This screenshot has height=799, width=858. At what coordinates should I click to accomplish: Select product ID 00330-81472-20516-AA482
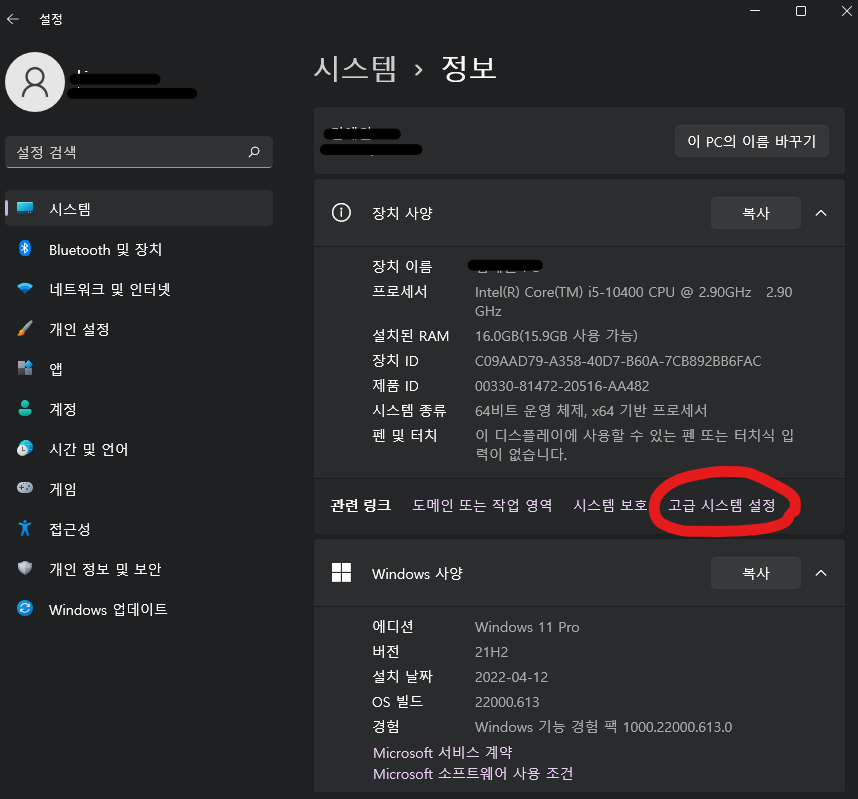[x=562, y=386]
